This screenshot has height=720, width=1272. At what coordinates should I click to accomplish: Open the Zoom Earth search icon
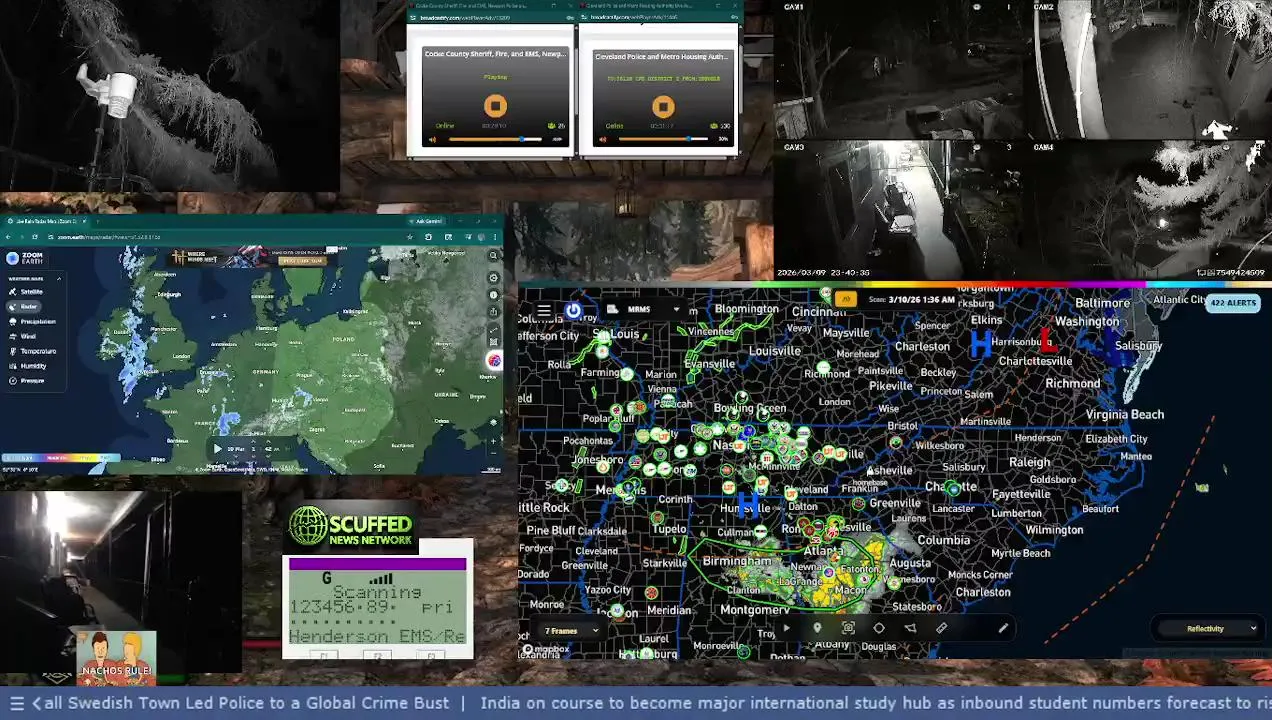click(x=493, y=256)
